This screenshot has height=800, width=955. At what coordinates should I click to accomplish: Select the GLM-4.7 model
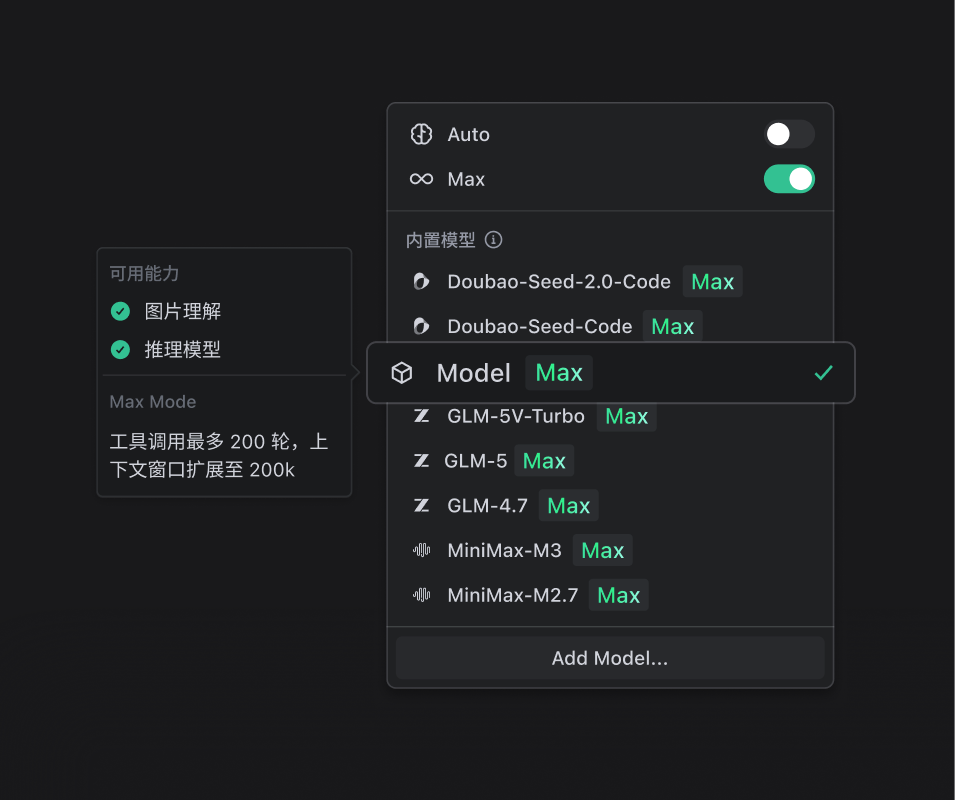tap(610, 505)
